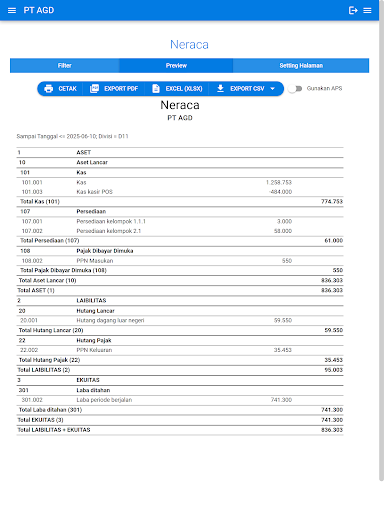Click the EXPORT CSV button label

tap(247, 89)
